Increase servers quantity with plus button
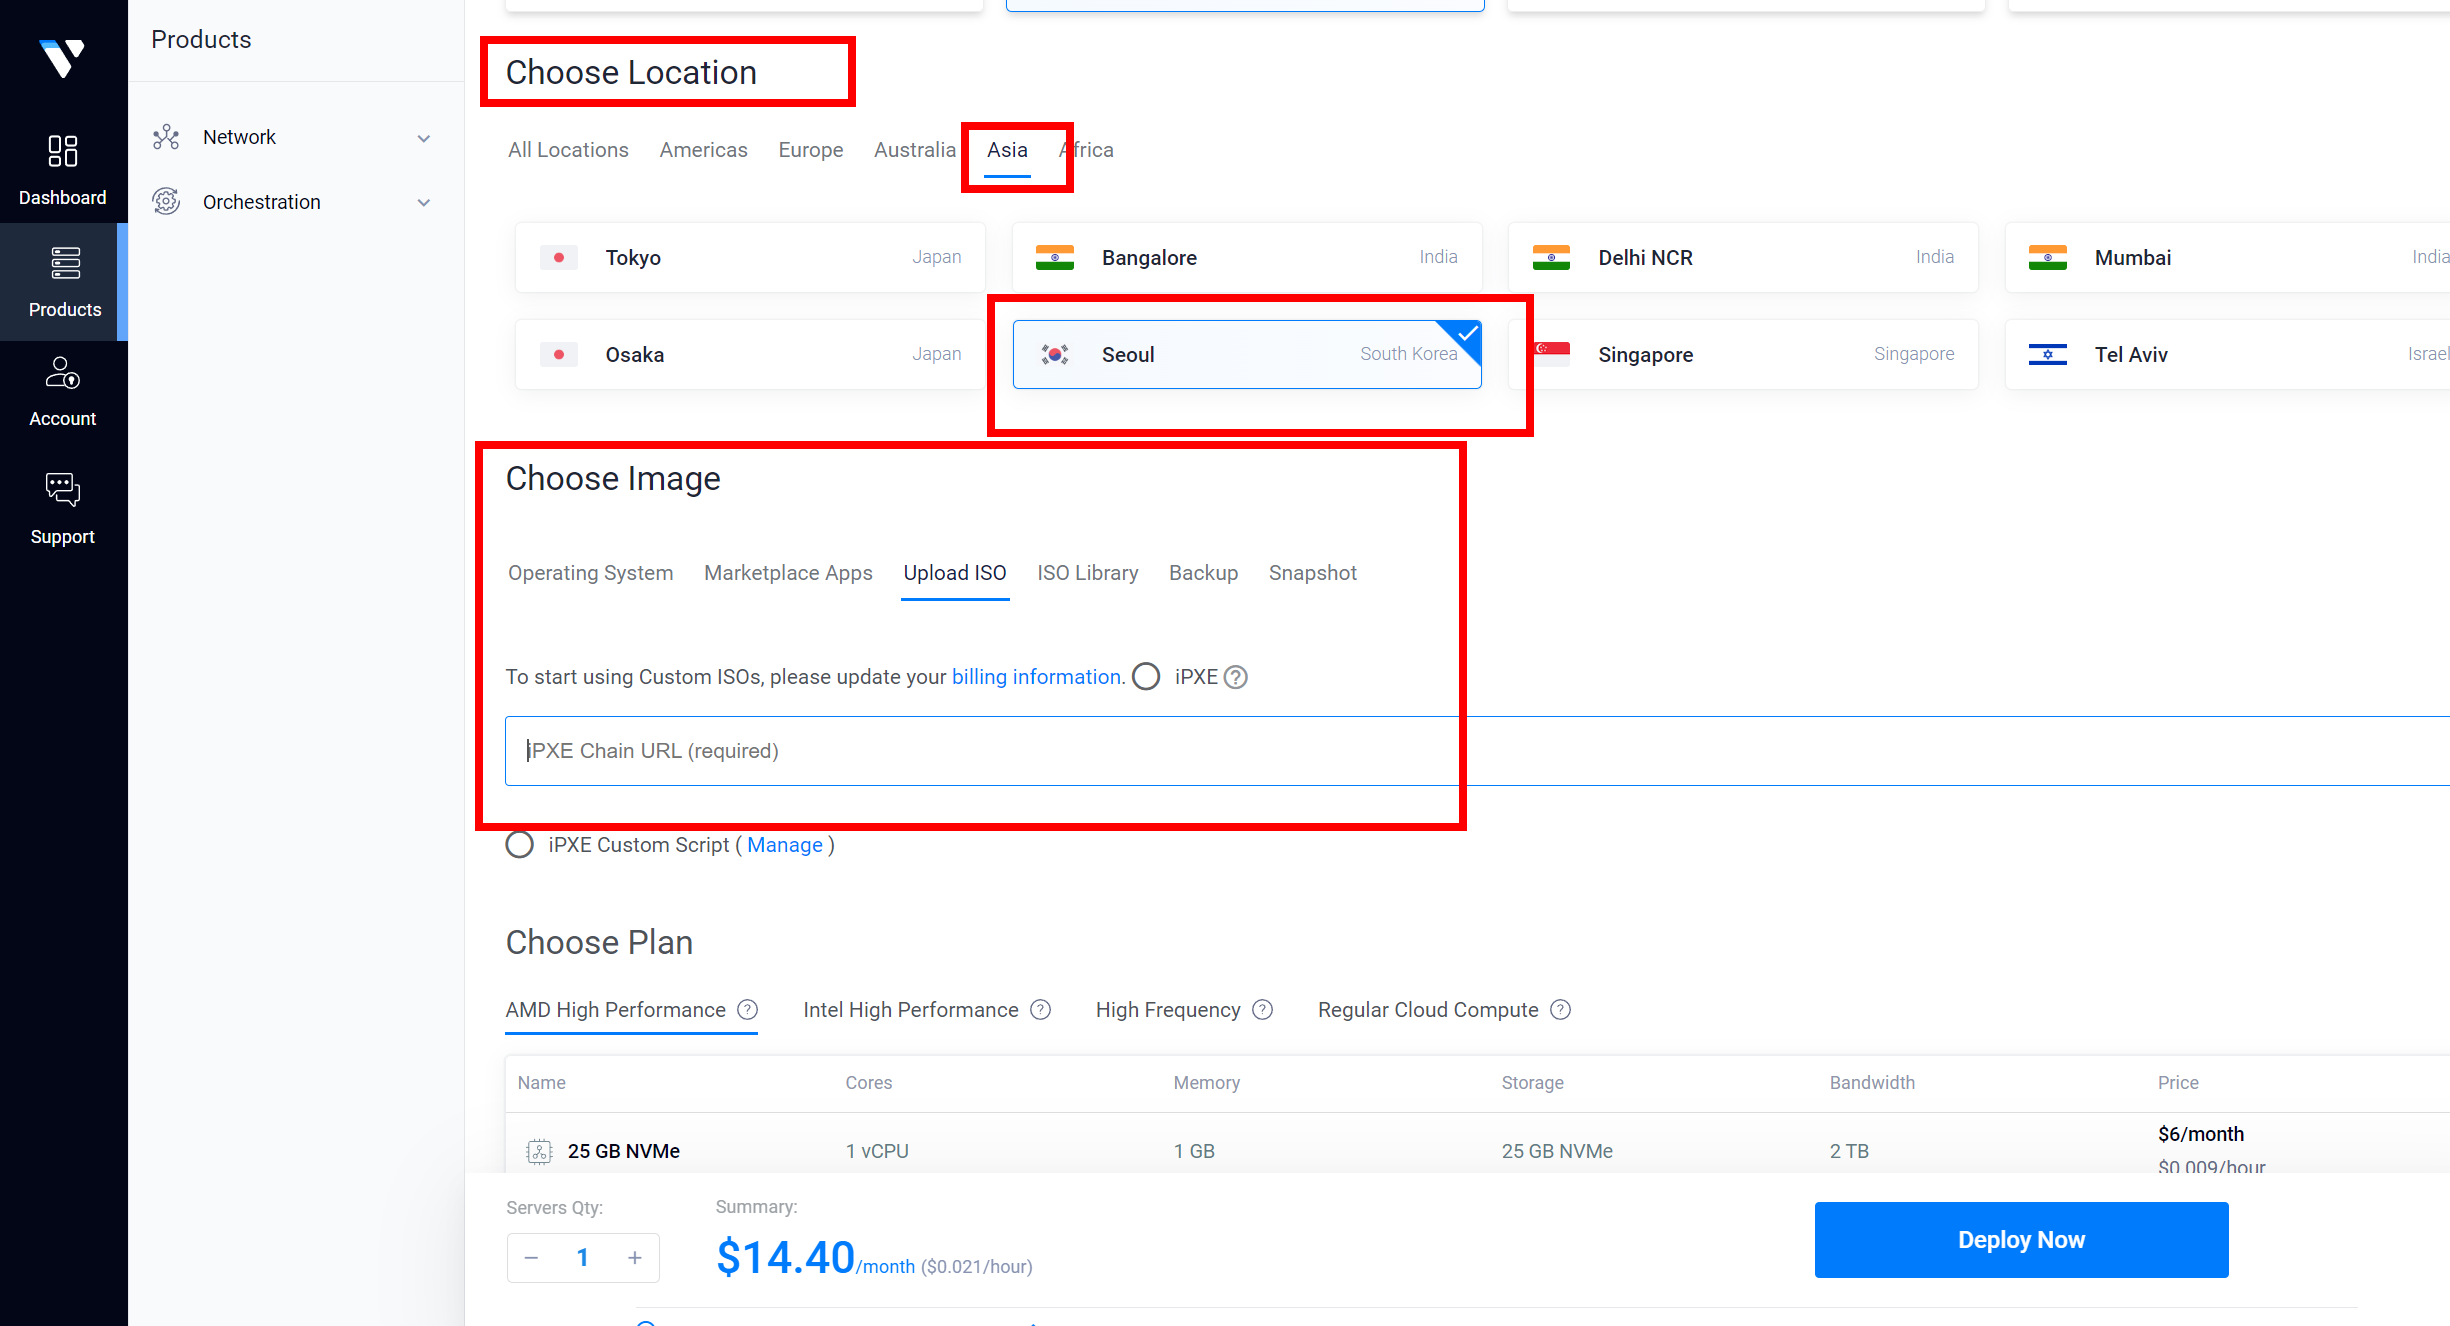The height and width of the screenshot is (1326, 2450). pos(635,1258)
